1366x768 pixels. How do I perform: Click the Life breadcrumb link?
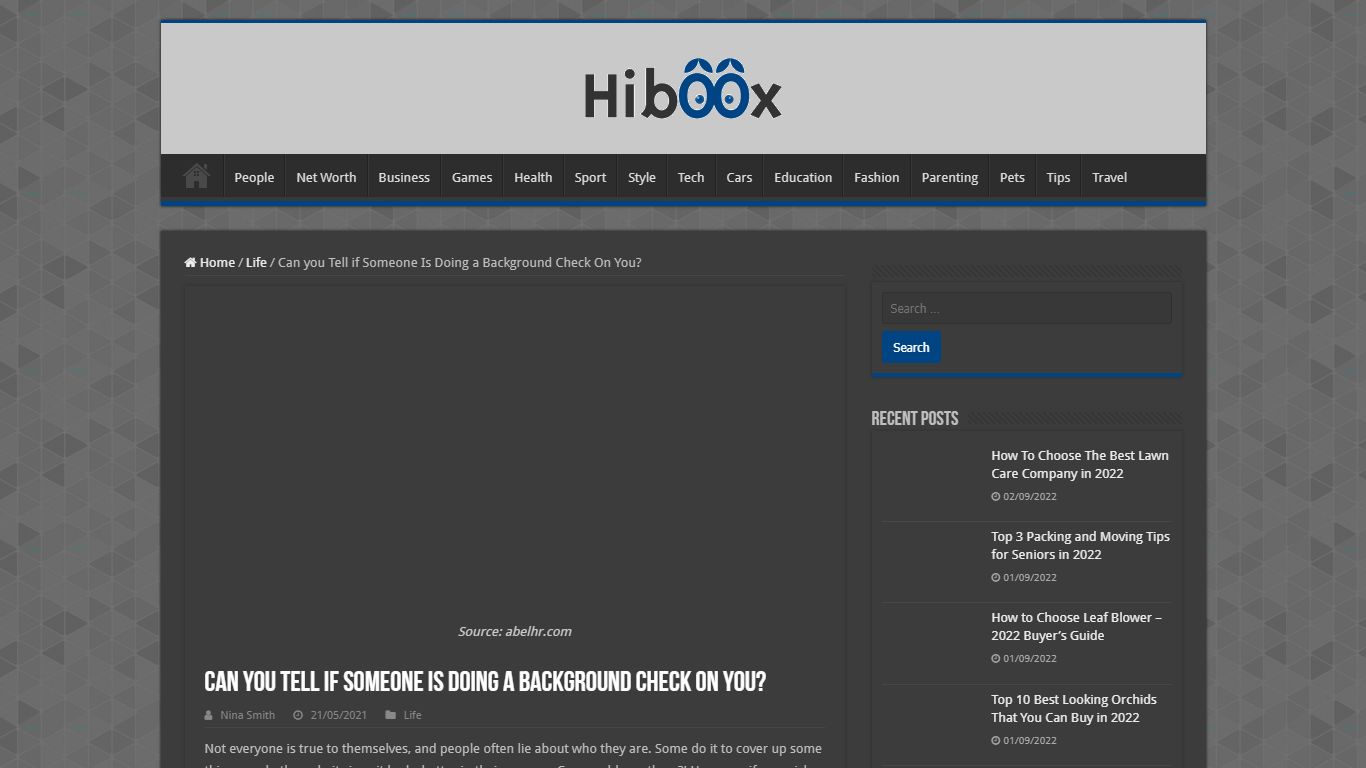point(256,262)
